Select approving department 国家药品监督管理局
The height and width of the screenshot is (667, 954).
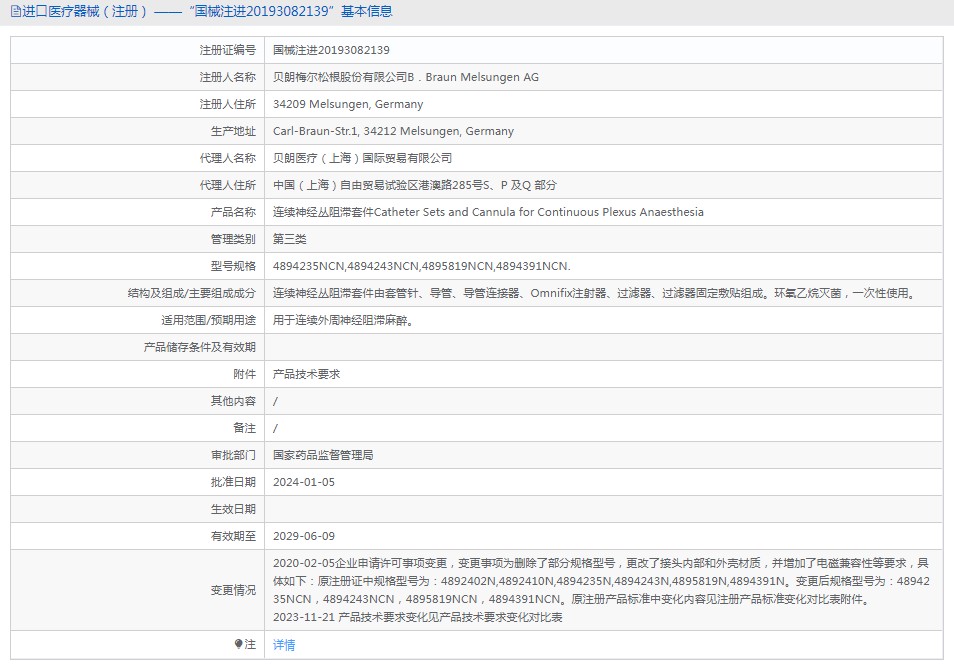click(x=323, y=455)
